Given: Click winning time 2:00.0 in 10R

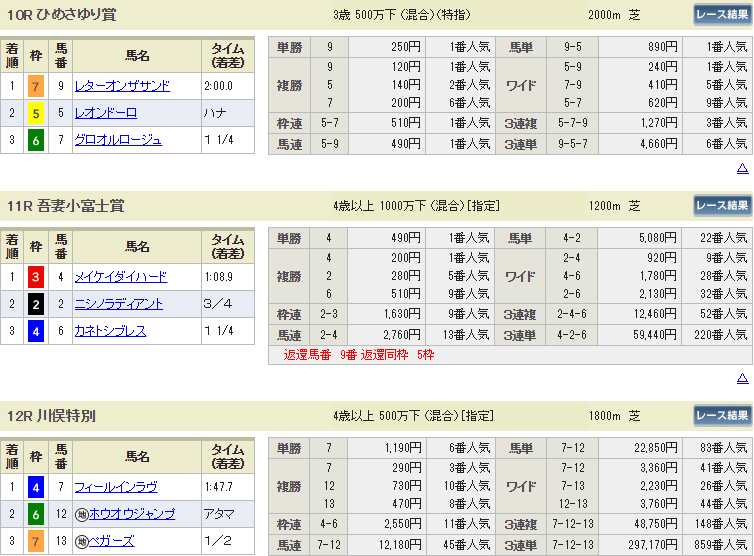Looking at the screenshot, I should pos(218,86).
